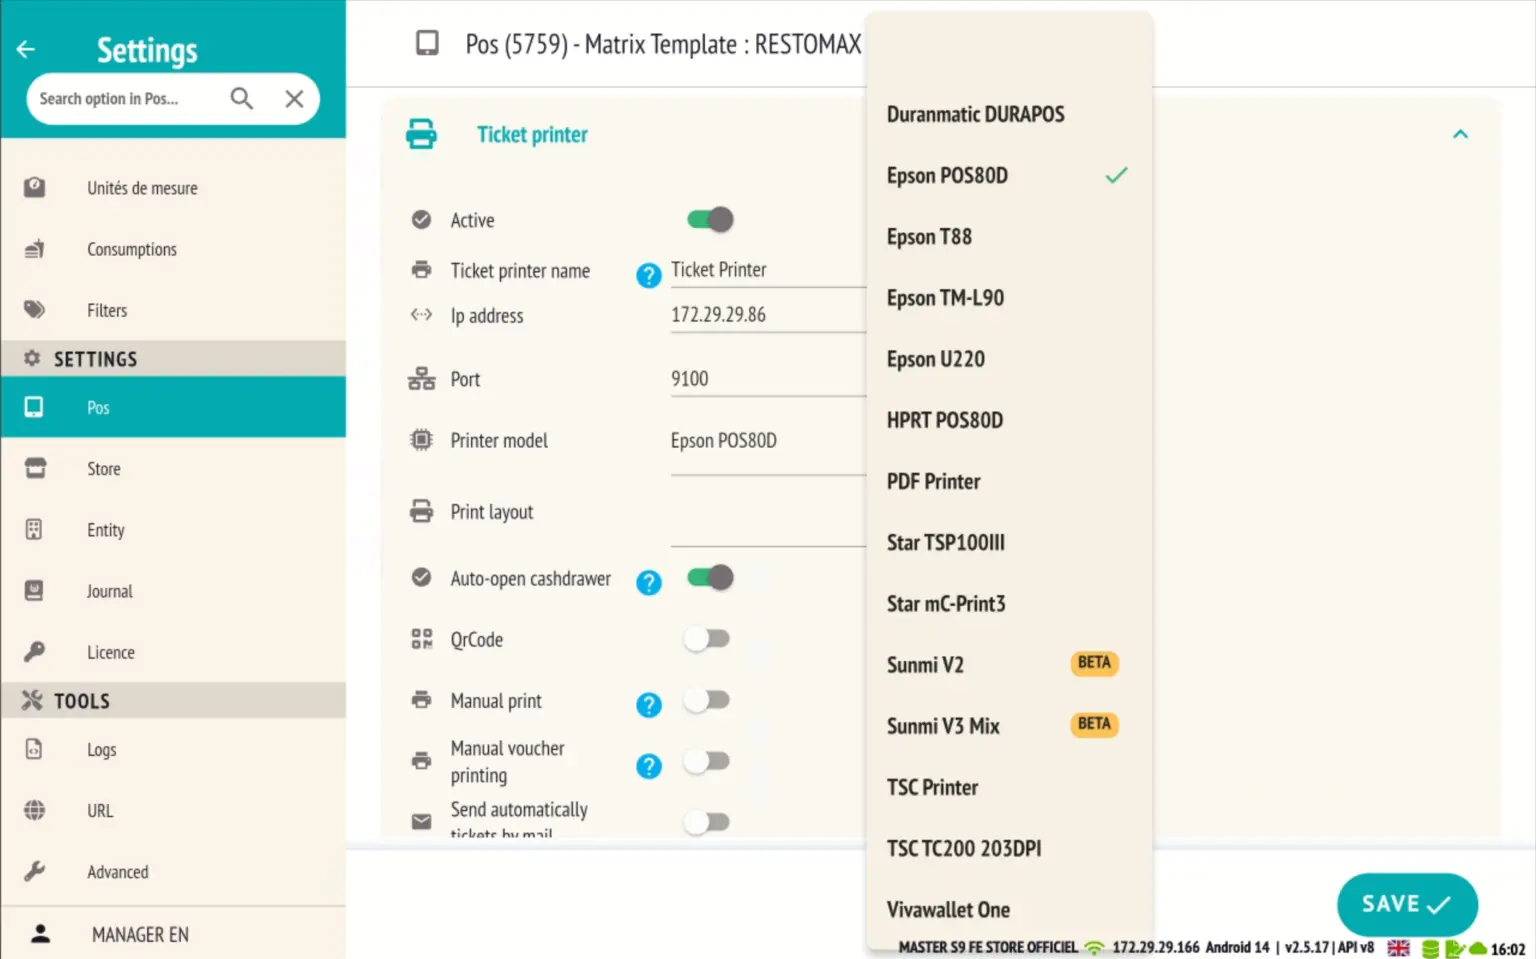Click the wifi status icon
Viewport: 1536px width, 959px height.
(x=1095, y=948)
